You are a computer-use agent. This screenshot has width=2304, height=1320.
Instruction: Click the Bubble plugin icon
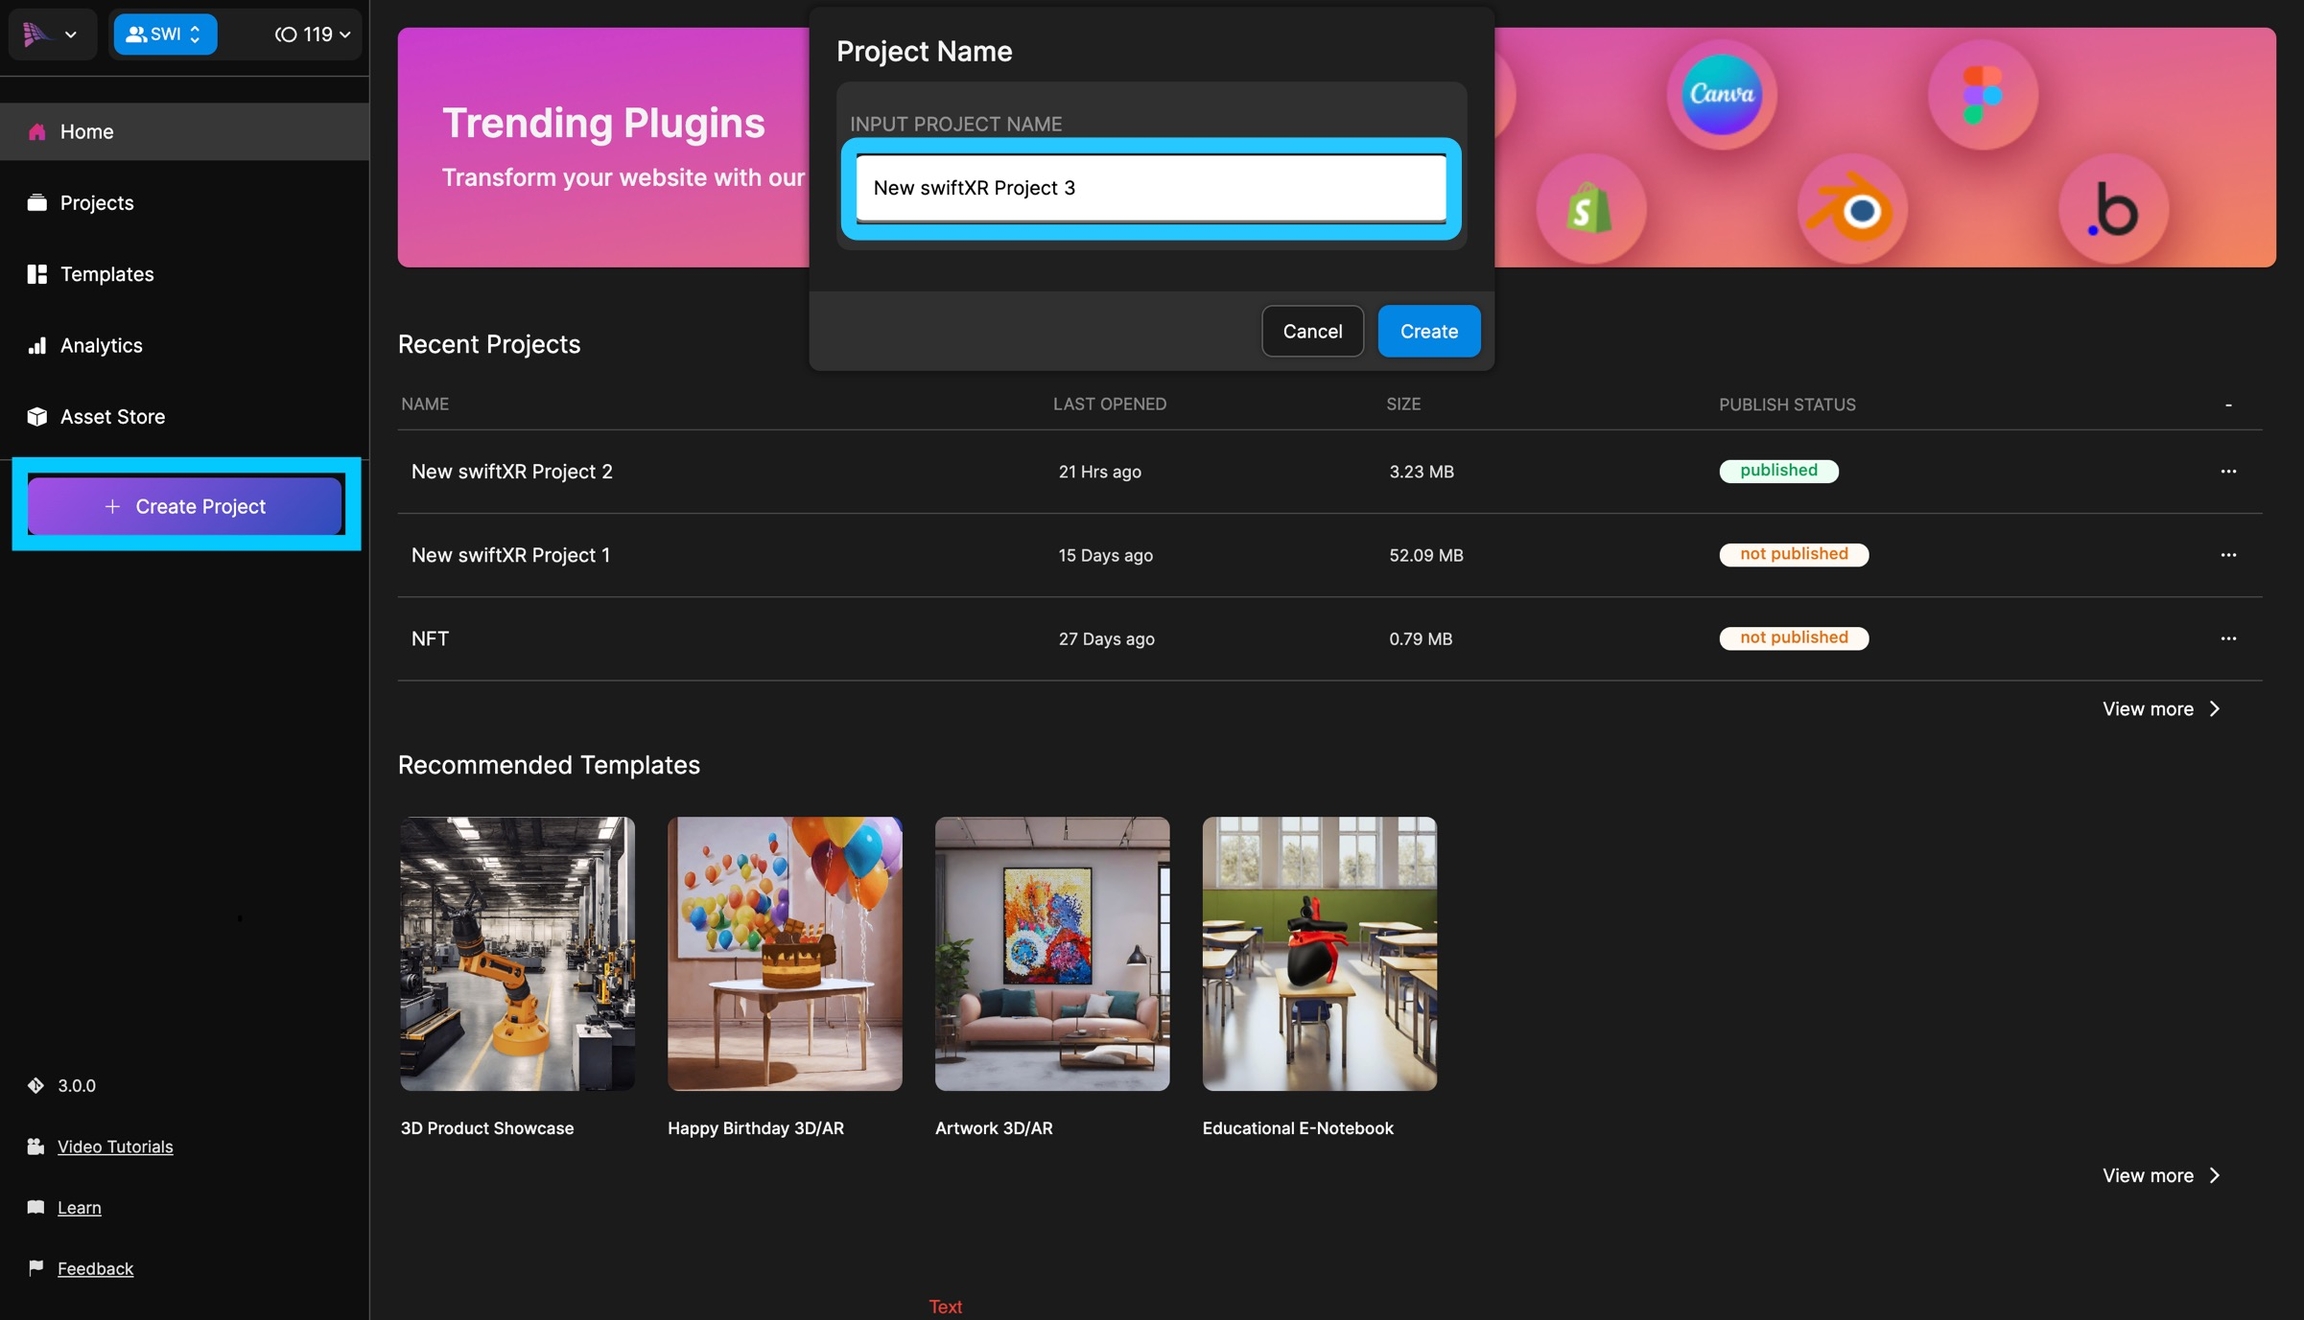click(x=2113, y=209)
